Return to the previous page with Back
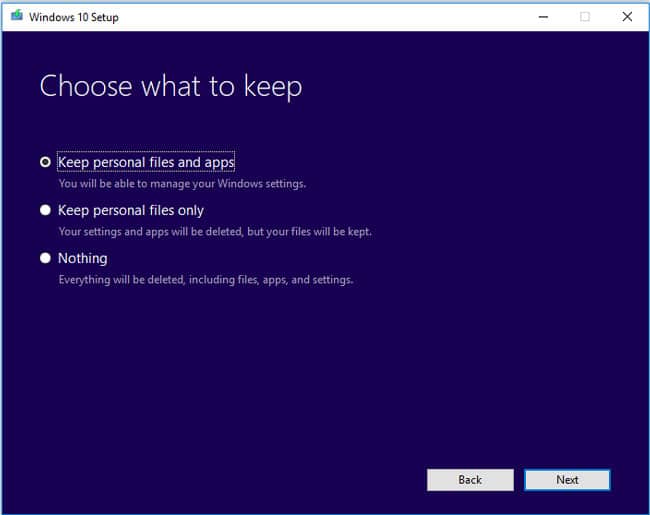The image size is (650, 515). 470,480
